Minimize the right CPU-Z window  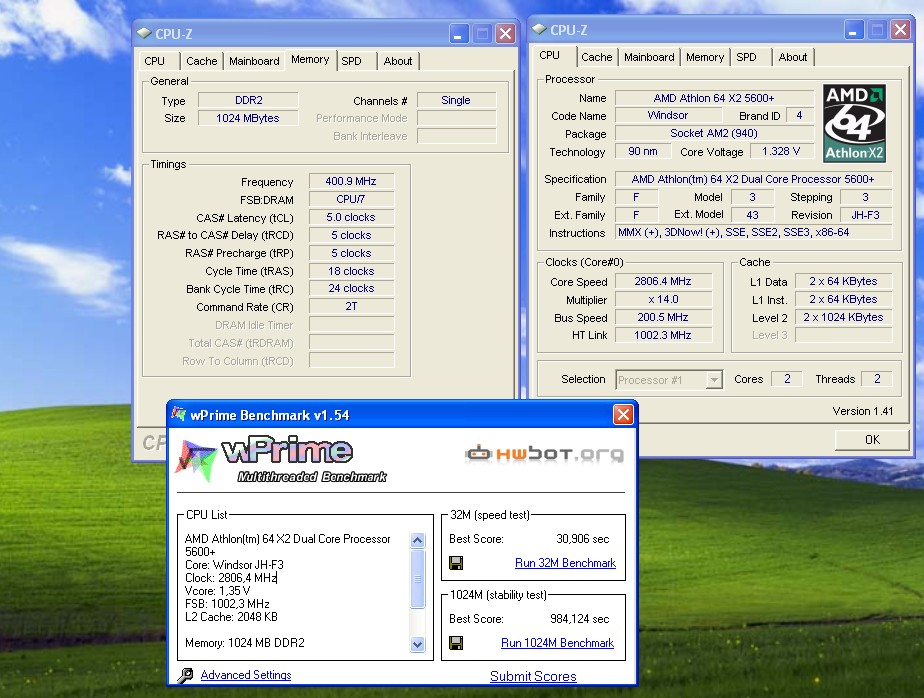click(853, 29)
